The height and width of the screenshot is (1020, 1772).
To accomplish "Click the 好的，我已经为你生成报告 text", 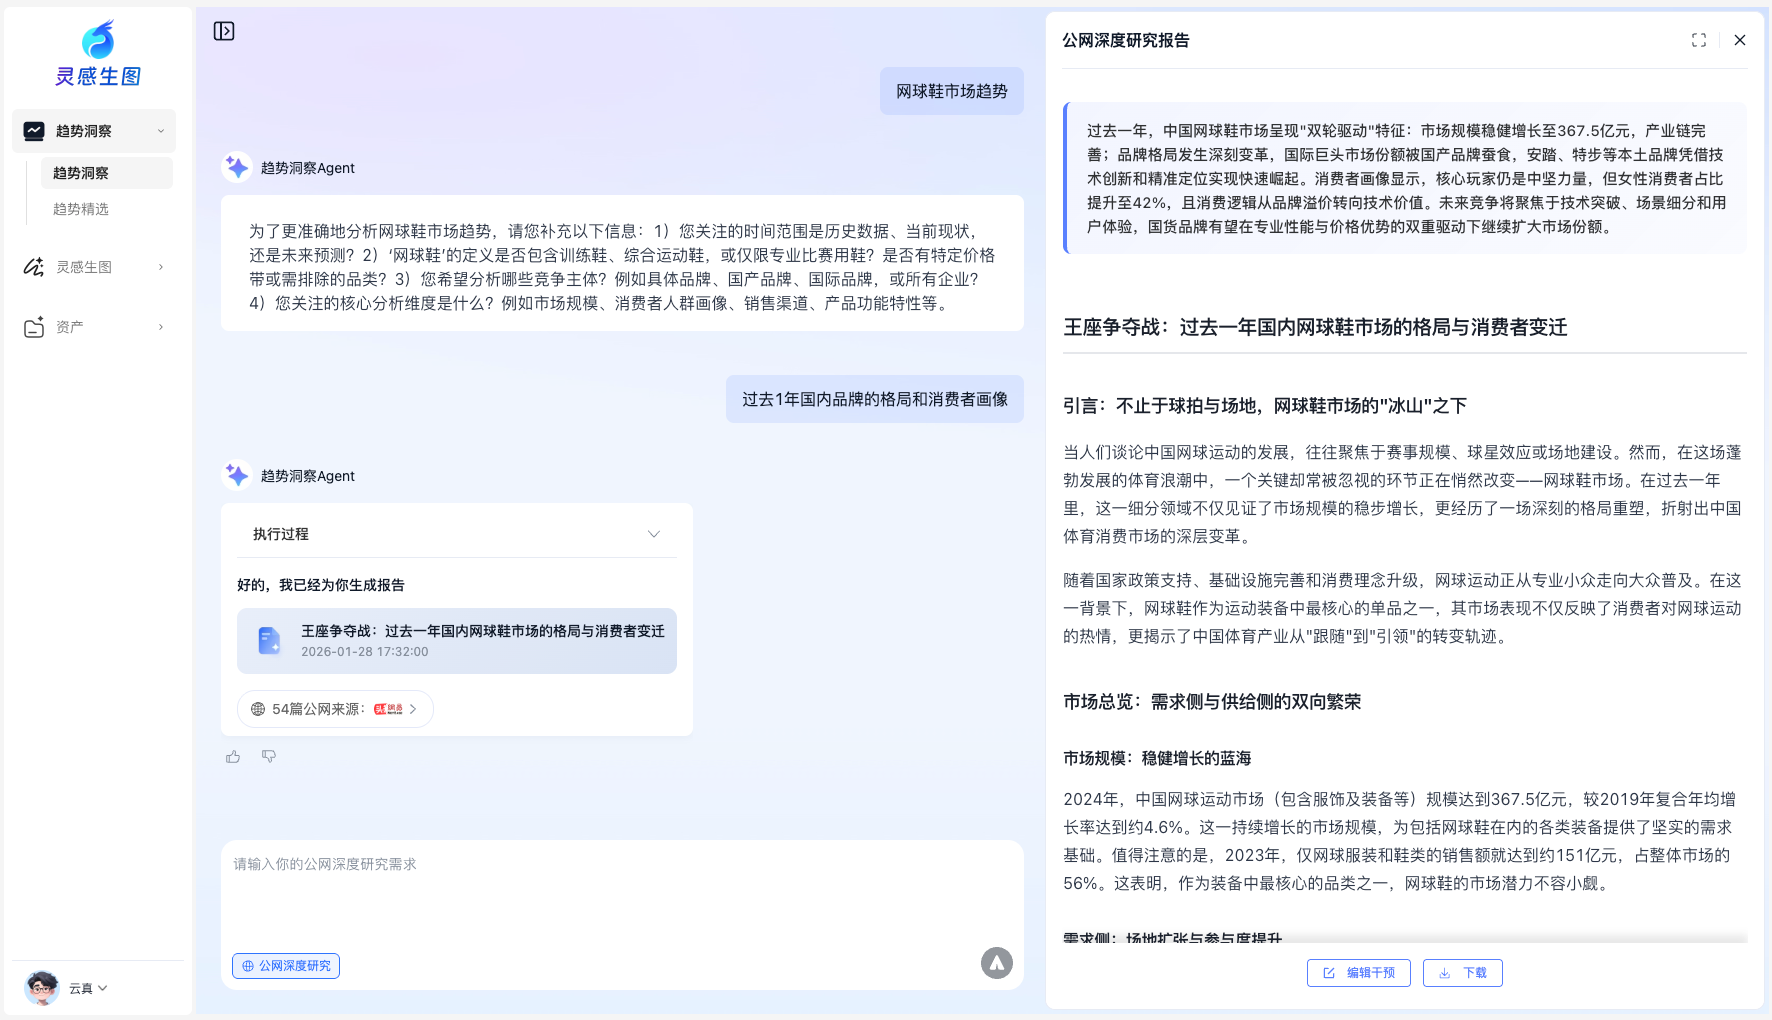I will (321, 585).
